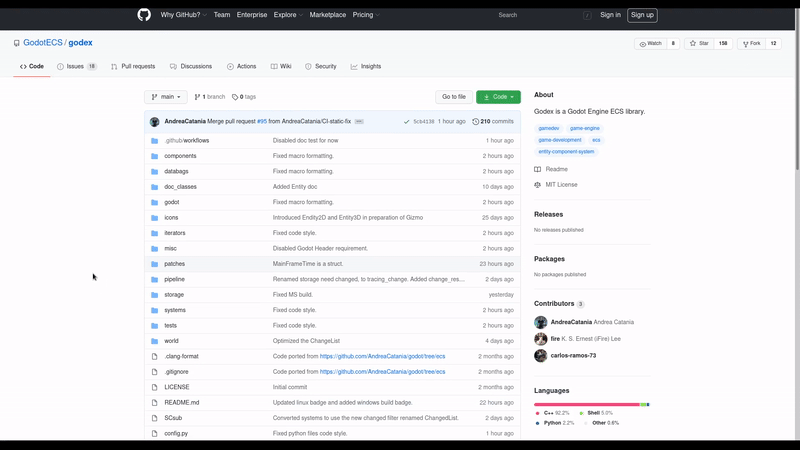The width and height of the screenshot is (800, 450).
Task: Open pull request #95 link
Action: [262, 121]
